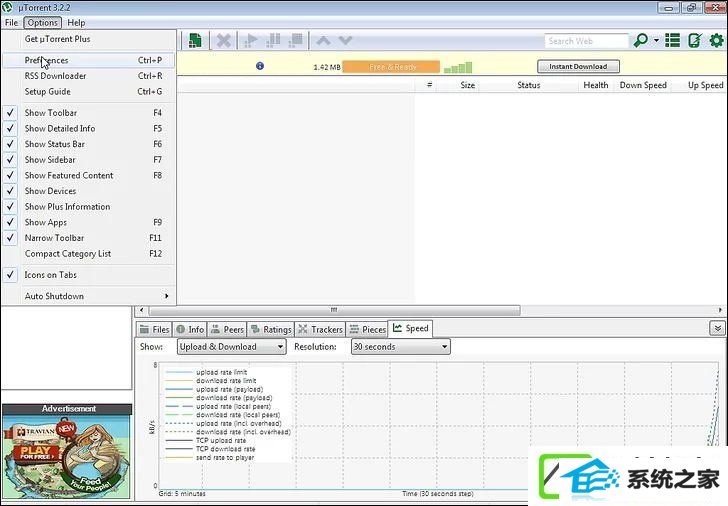Click the Search Web input field
This screenshot has height=506, width=728.
pos(586,41)
